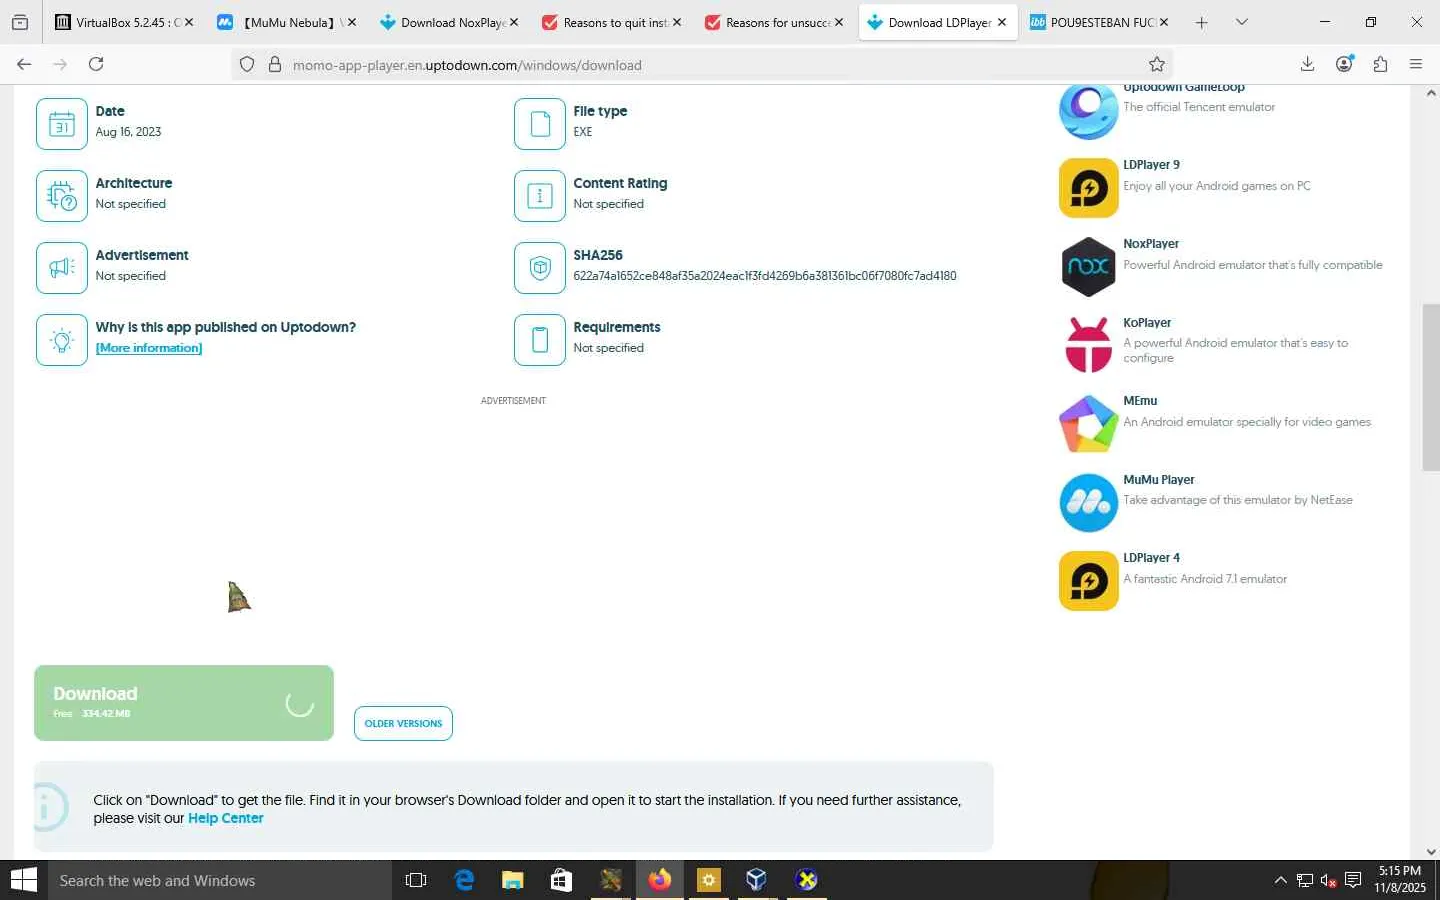The image size is (1440, 900).
Task: Click the page's vertical scrollbar thumb
Action: point(1431,387)
